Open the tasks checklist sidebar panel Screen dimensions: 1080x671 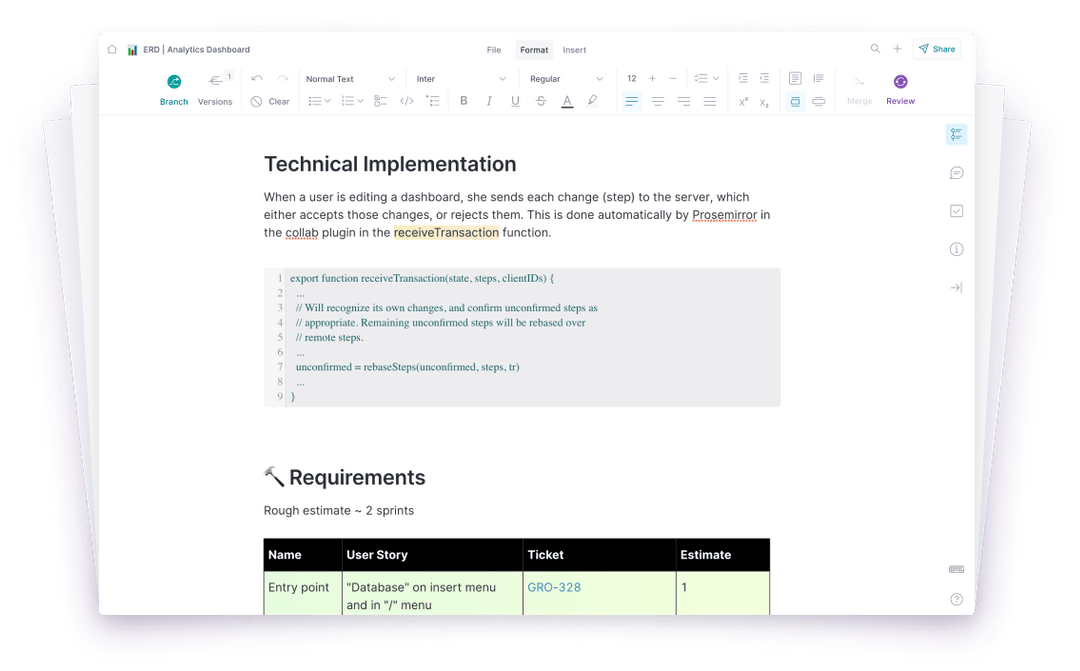(956, 211)
